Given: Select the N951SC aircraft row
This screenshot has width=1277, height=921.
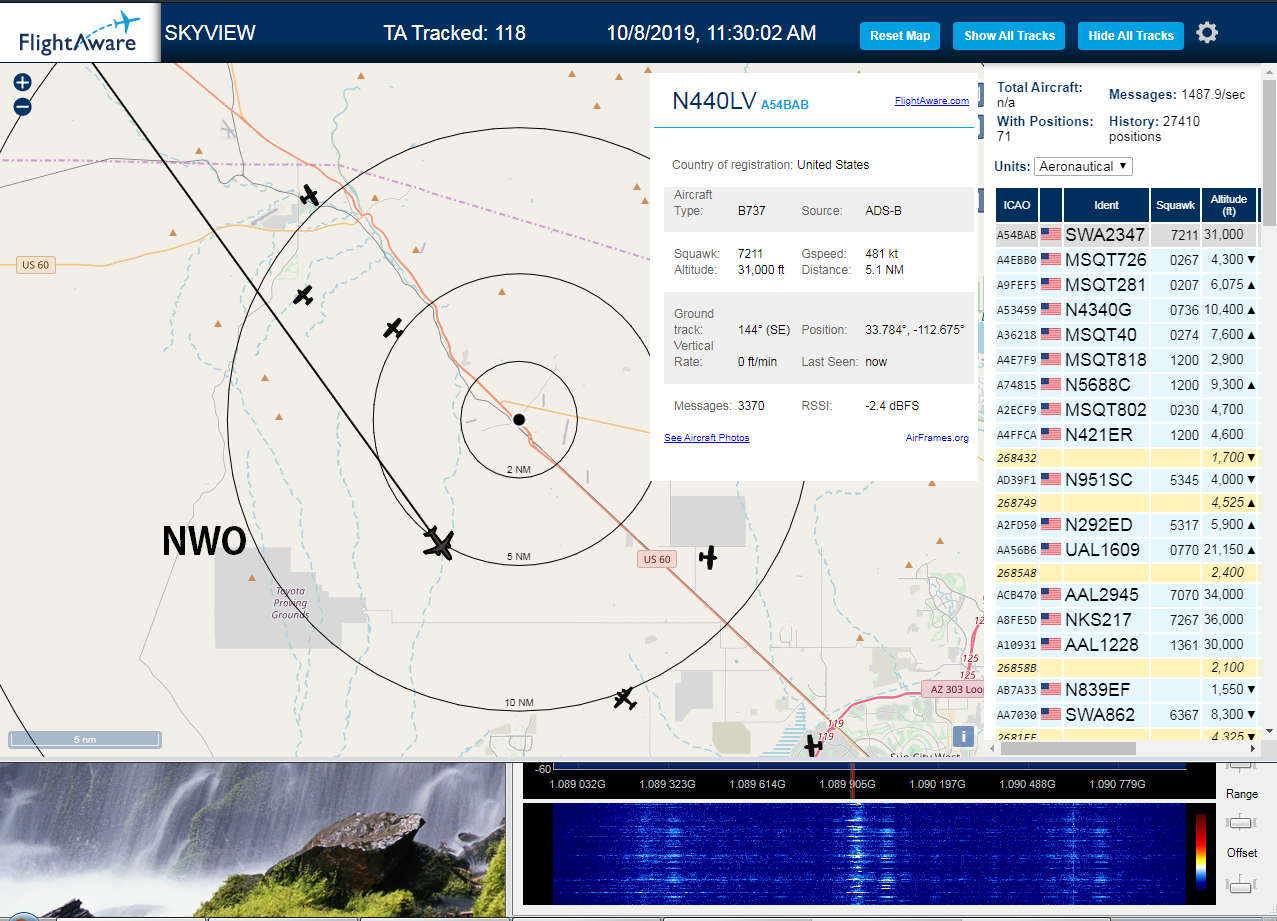Looking at the screenshot, I should click(x=1127, y=480).
